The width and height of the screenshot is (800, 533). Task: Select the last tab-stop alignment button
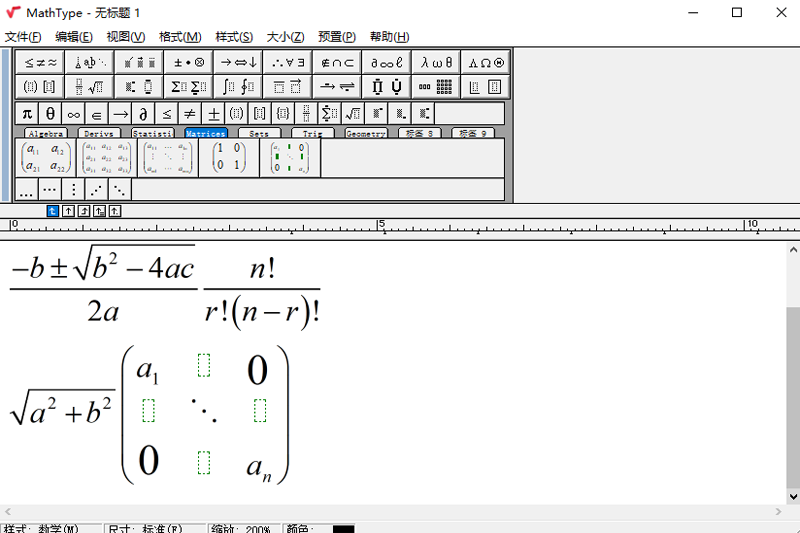(115, 211)
